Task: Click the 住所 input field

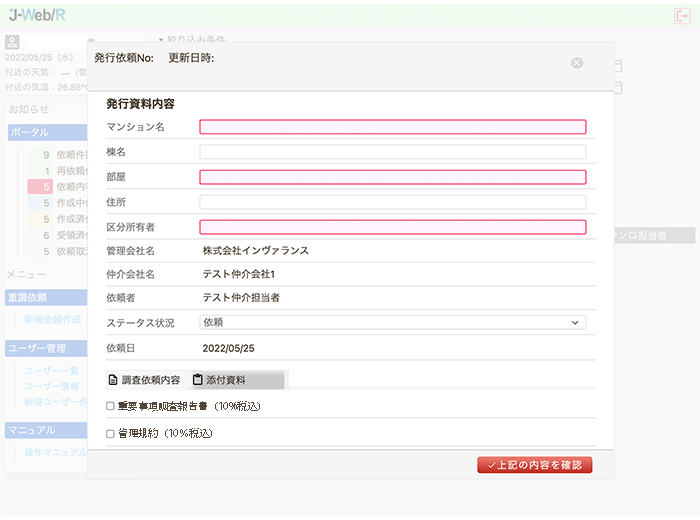Action: 392,202
